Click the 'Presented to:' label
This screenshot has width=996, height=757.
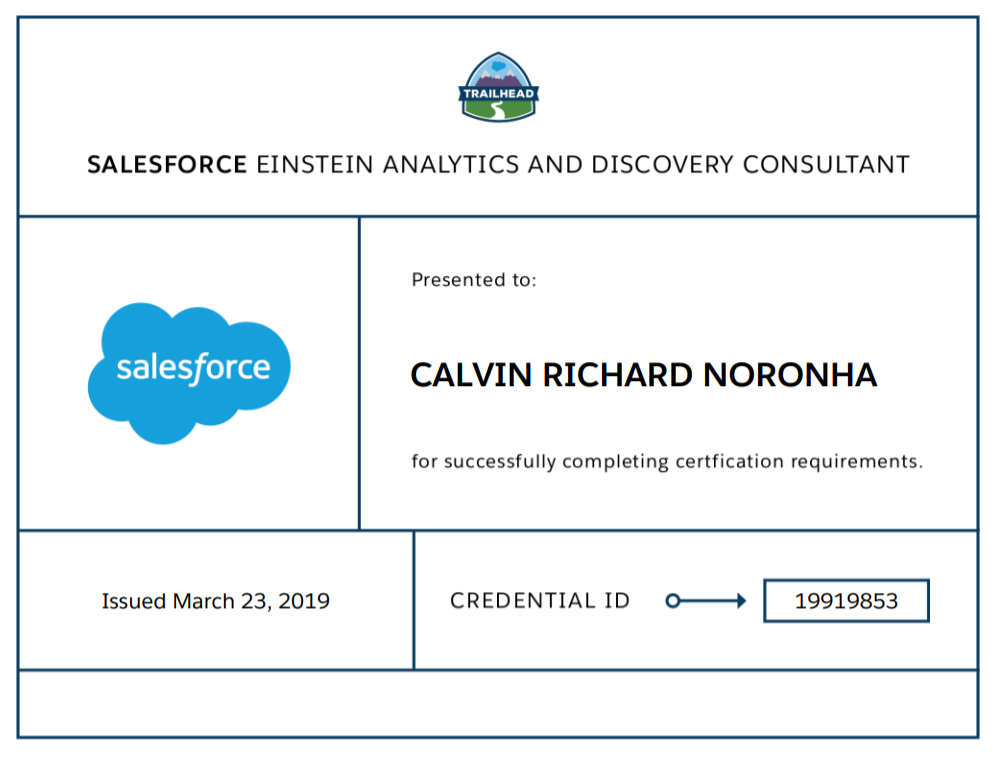click(x=474, y=280)
